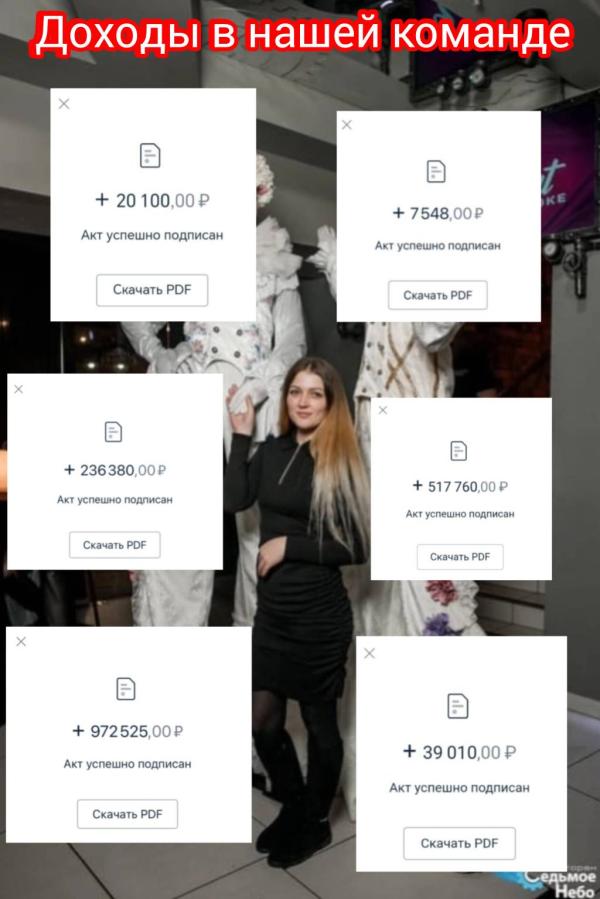Close the 7 548,00 ₽ card
Screen dimensions: 600x899
click(346, 124)
